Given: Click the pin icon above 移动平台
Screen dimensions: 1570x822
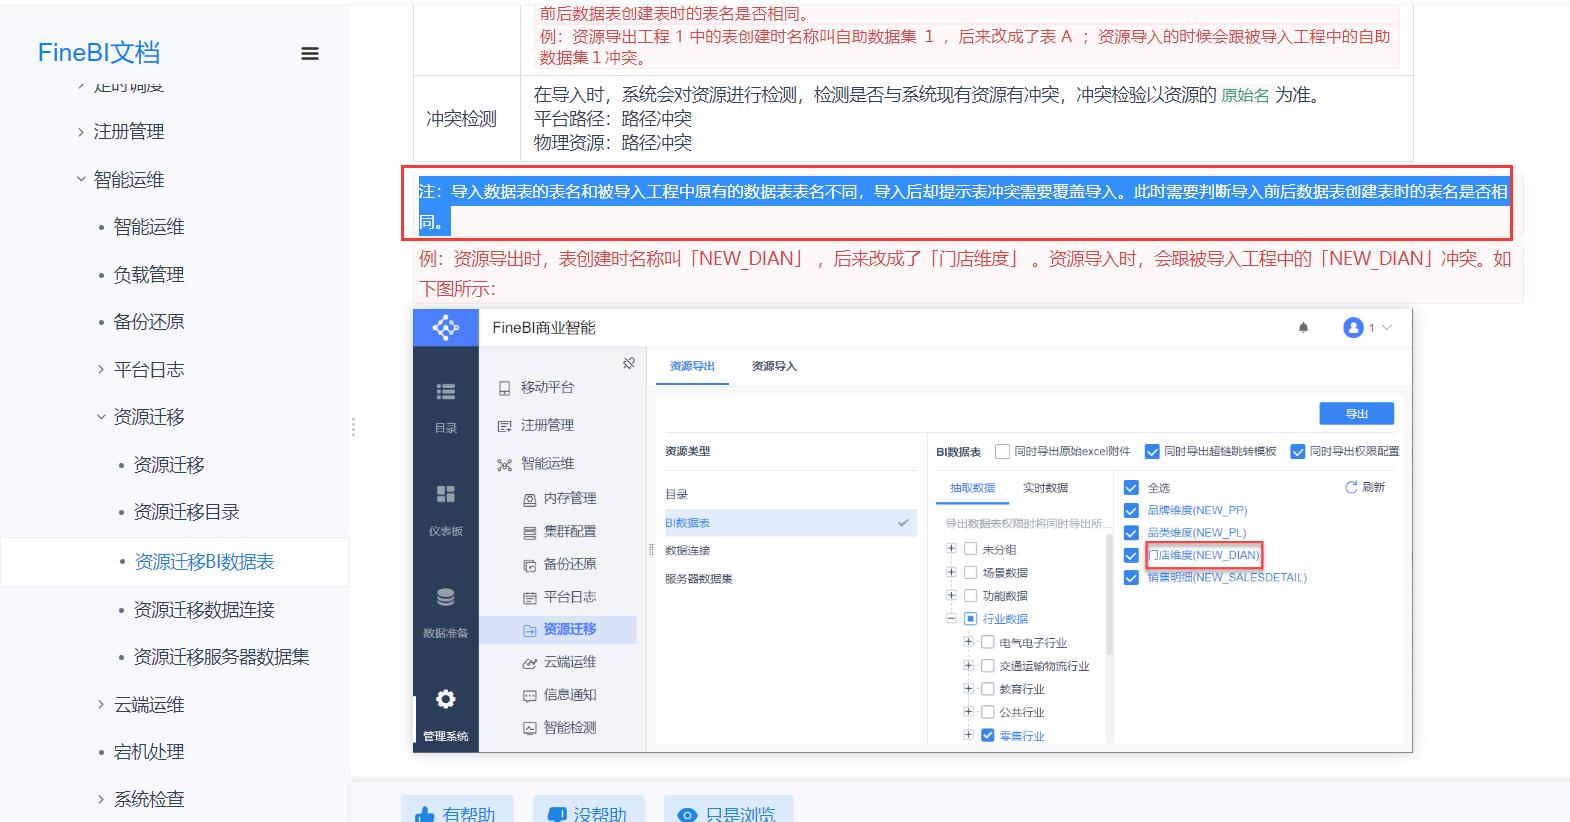Looking at the screenshot, I should point(629,363).
